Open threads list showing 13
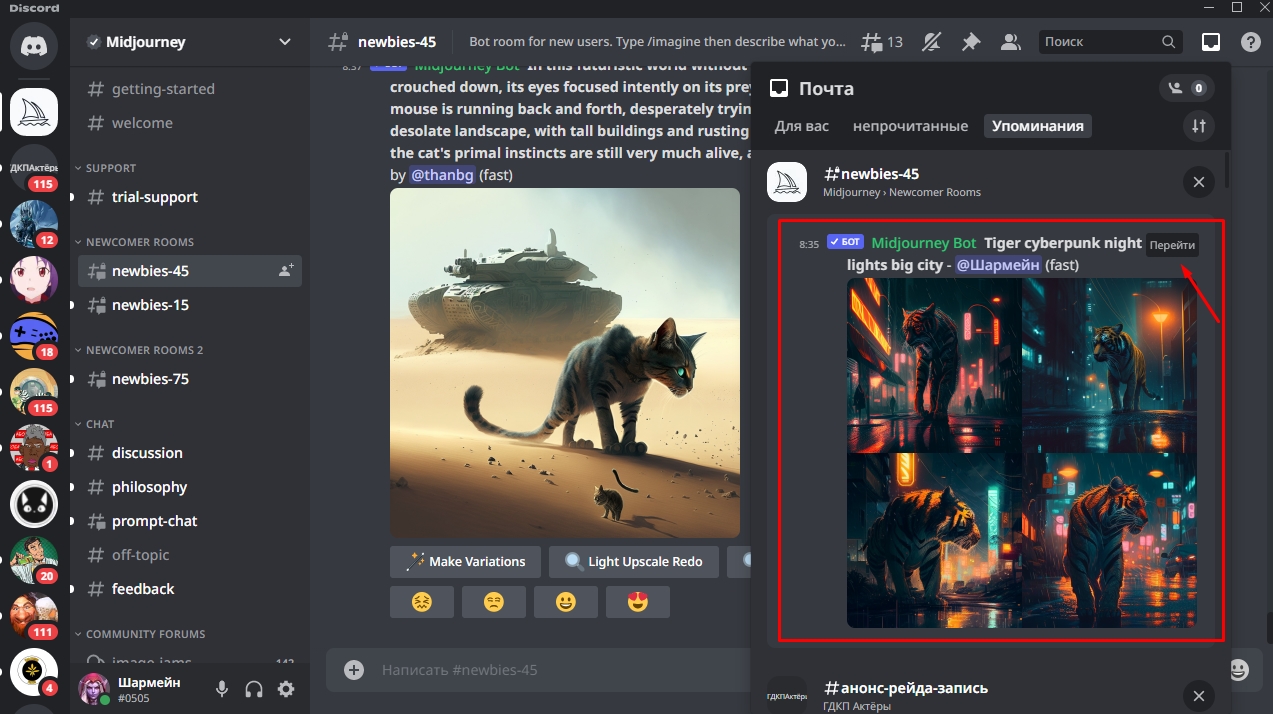This screenshot has height=714, width=1273. (882, 42)
